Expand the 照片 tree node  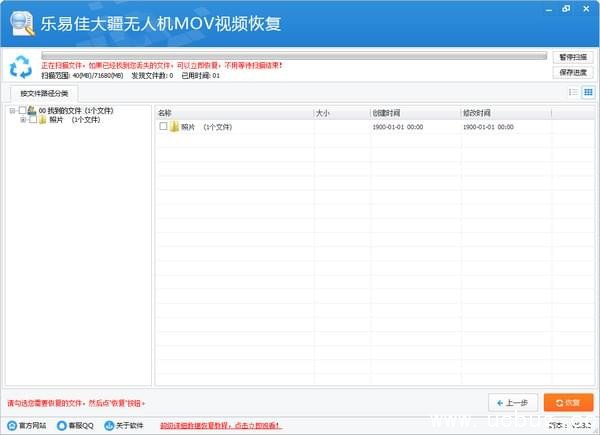pyautogui.click(x=23, y=119)
